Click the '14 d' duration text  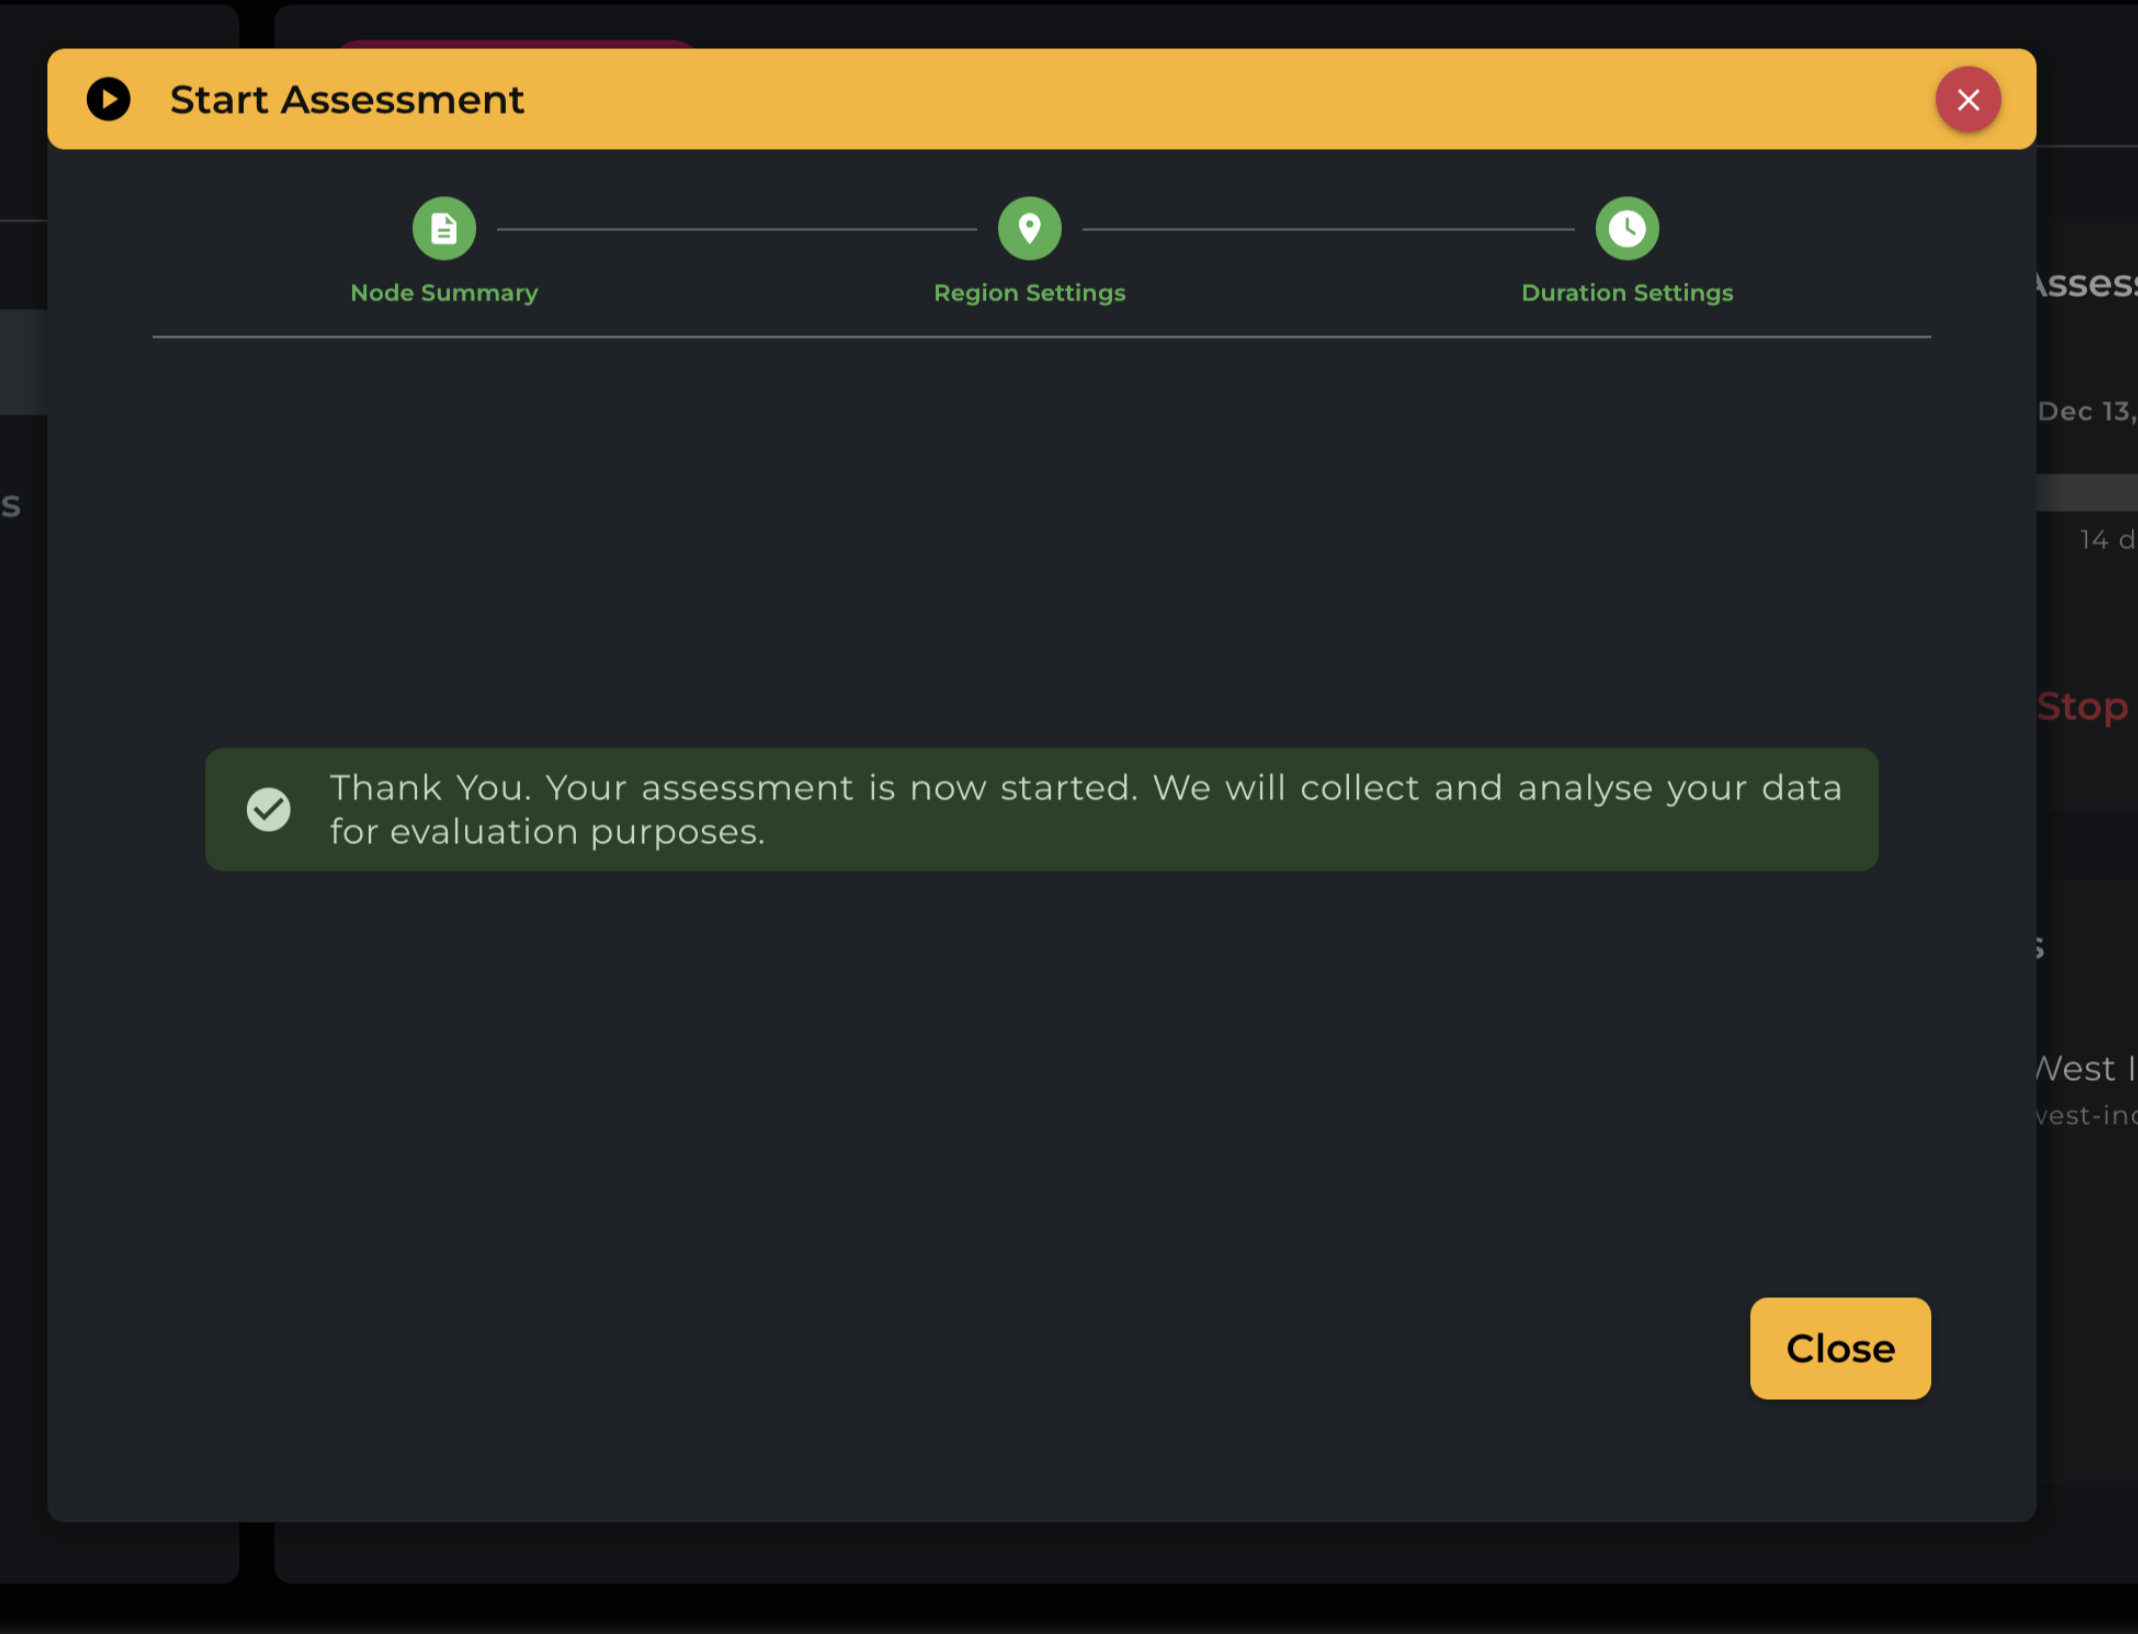point(2108,540)
